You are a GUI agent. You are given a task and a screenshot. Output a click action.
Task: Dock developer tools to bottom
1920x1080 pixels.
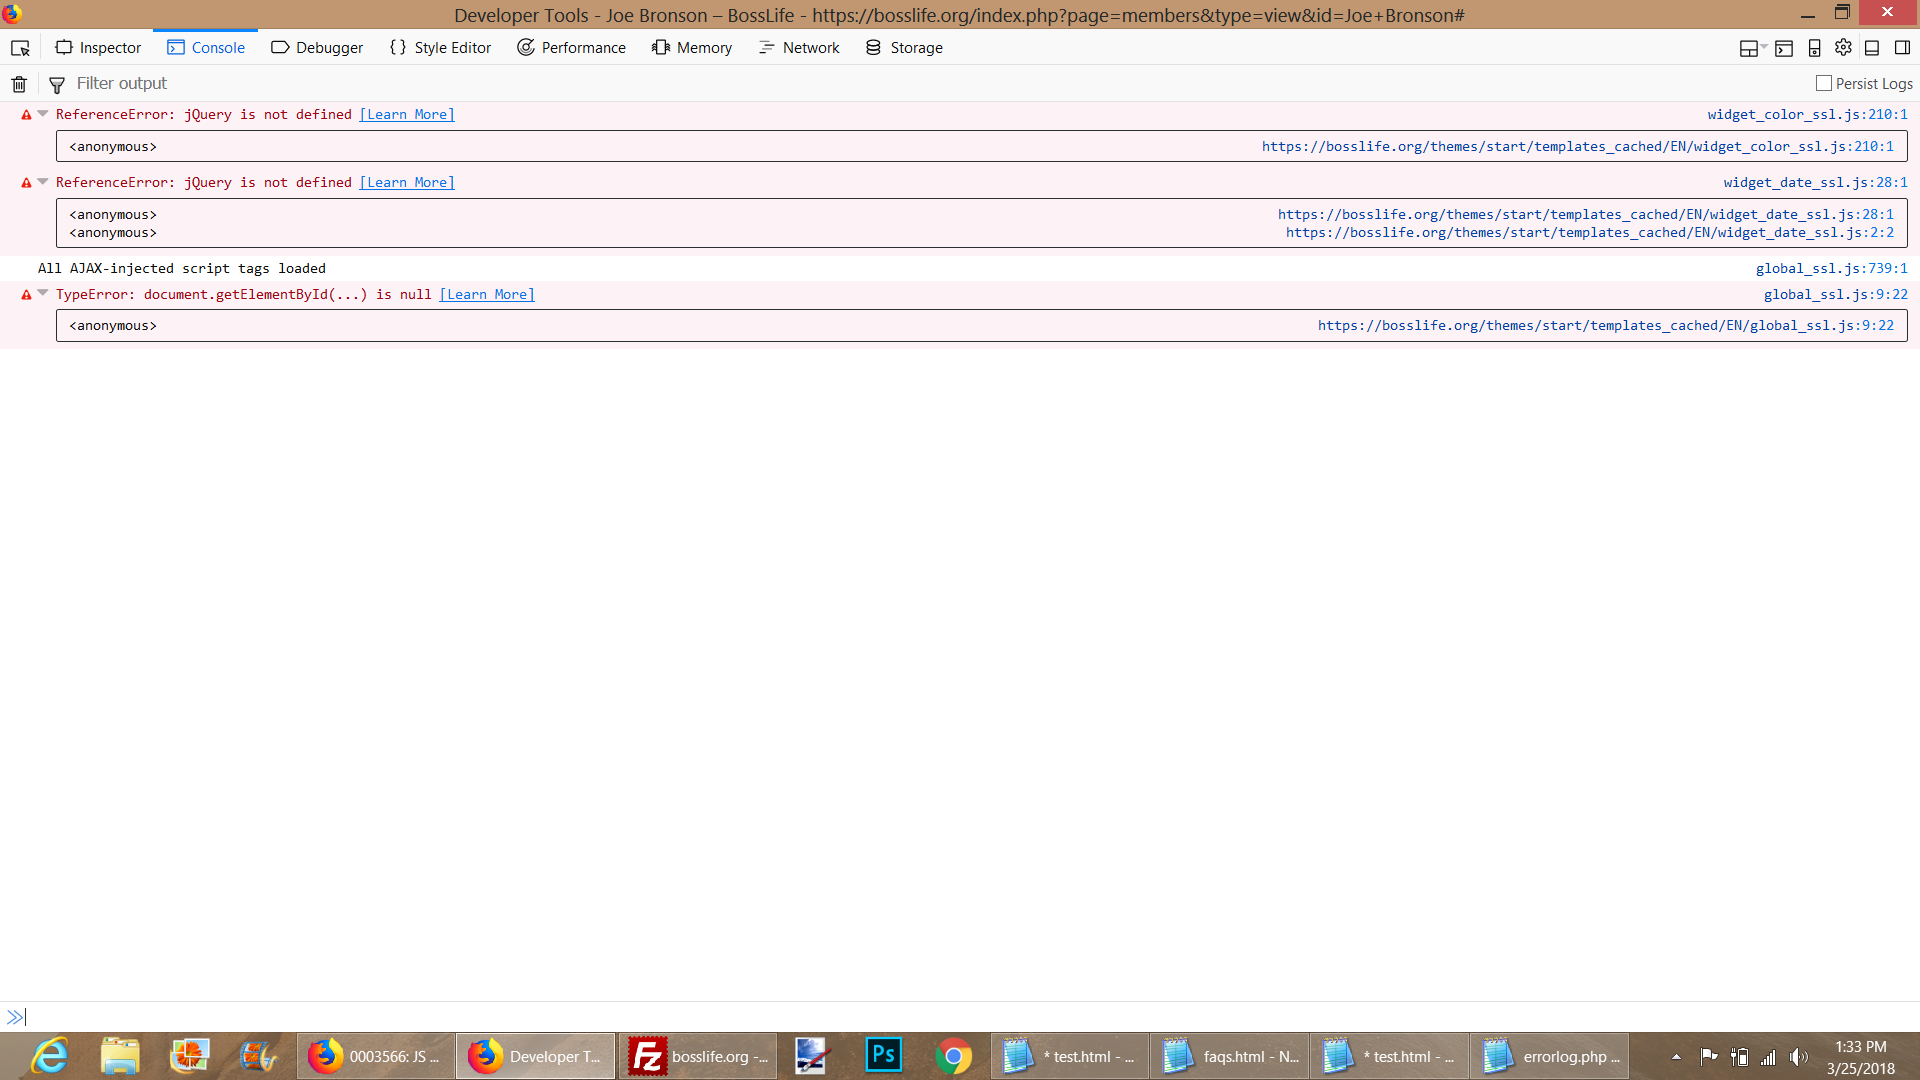click(x=1872, y=48)
